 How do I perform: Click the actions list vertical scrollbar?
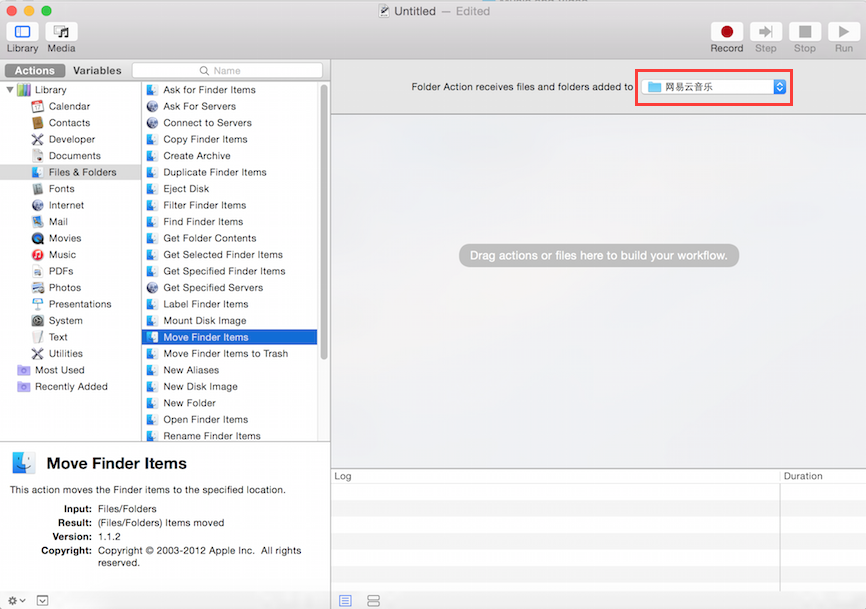(324, 221)
